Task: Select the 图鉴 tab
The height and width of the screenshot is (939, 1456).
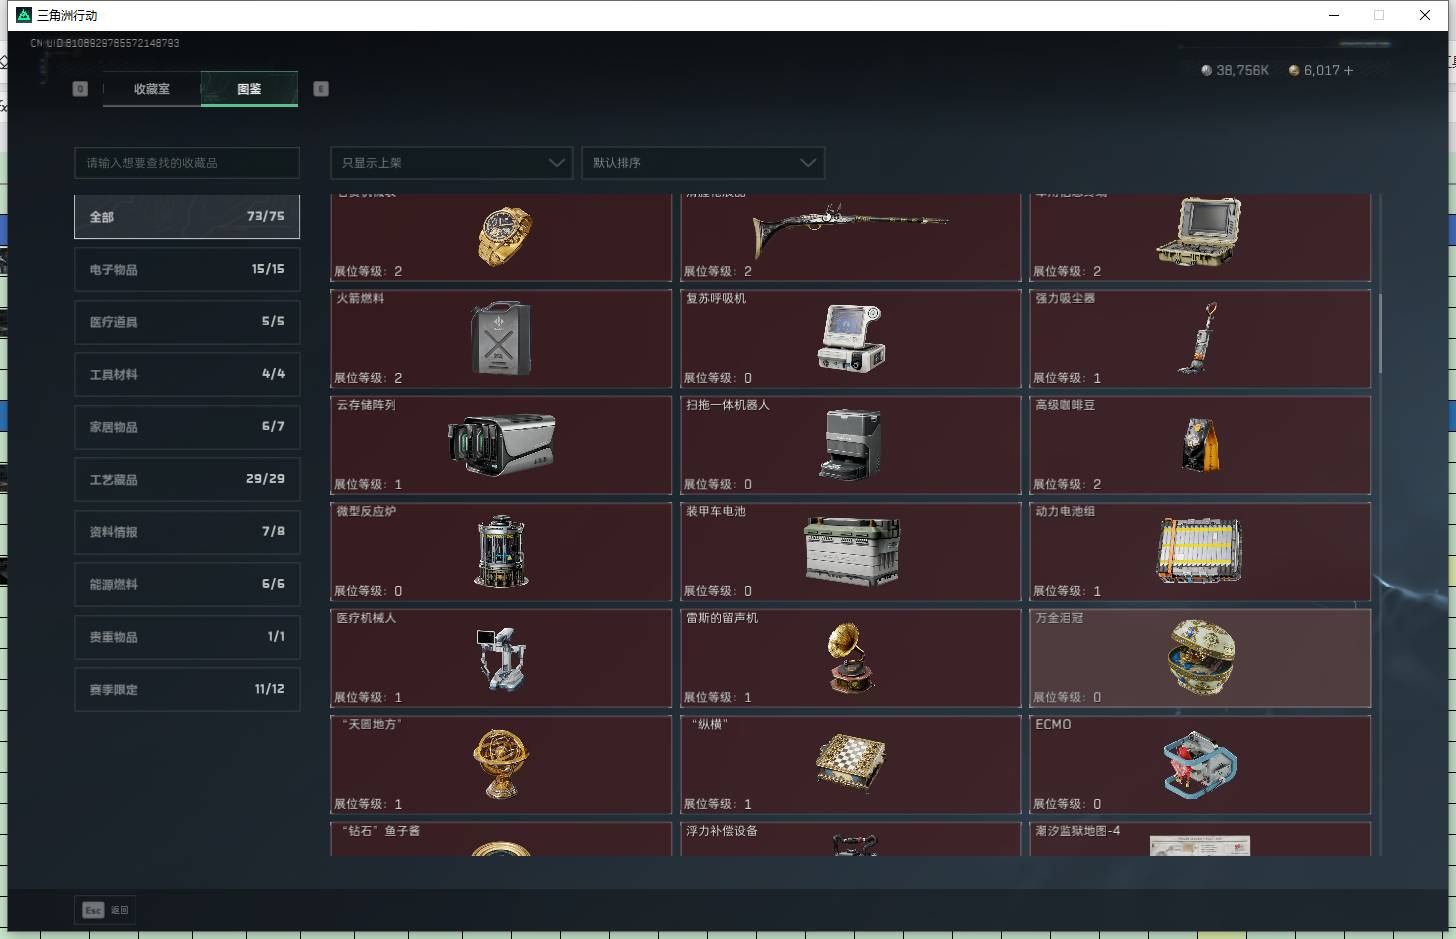Action: 249,89
